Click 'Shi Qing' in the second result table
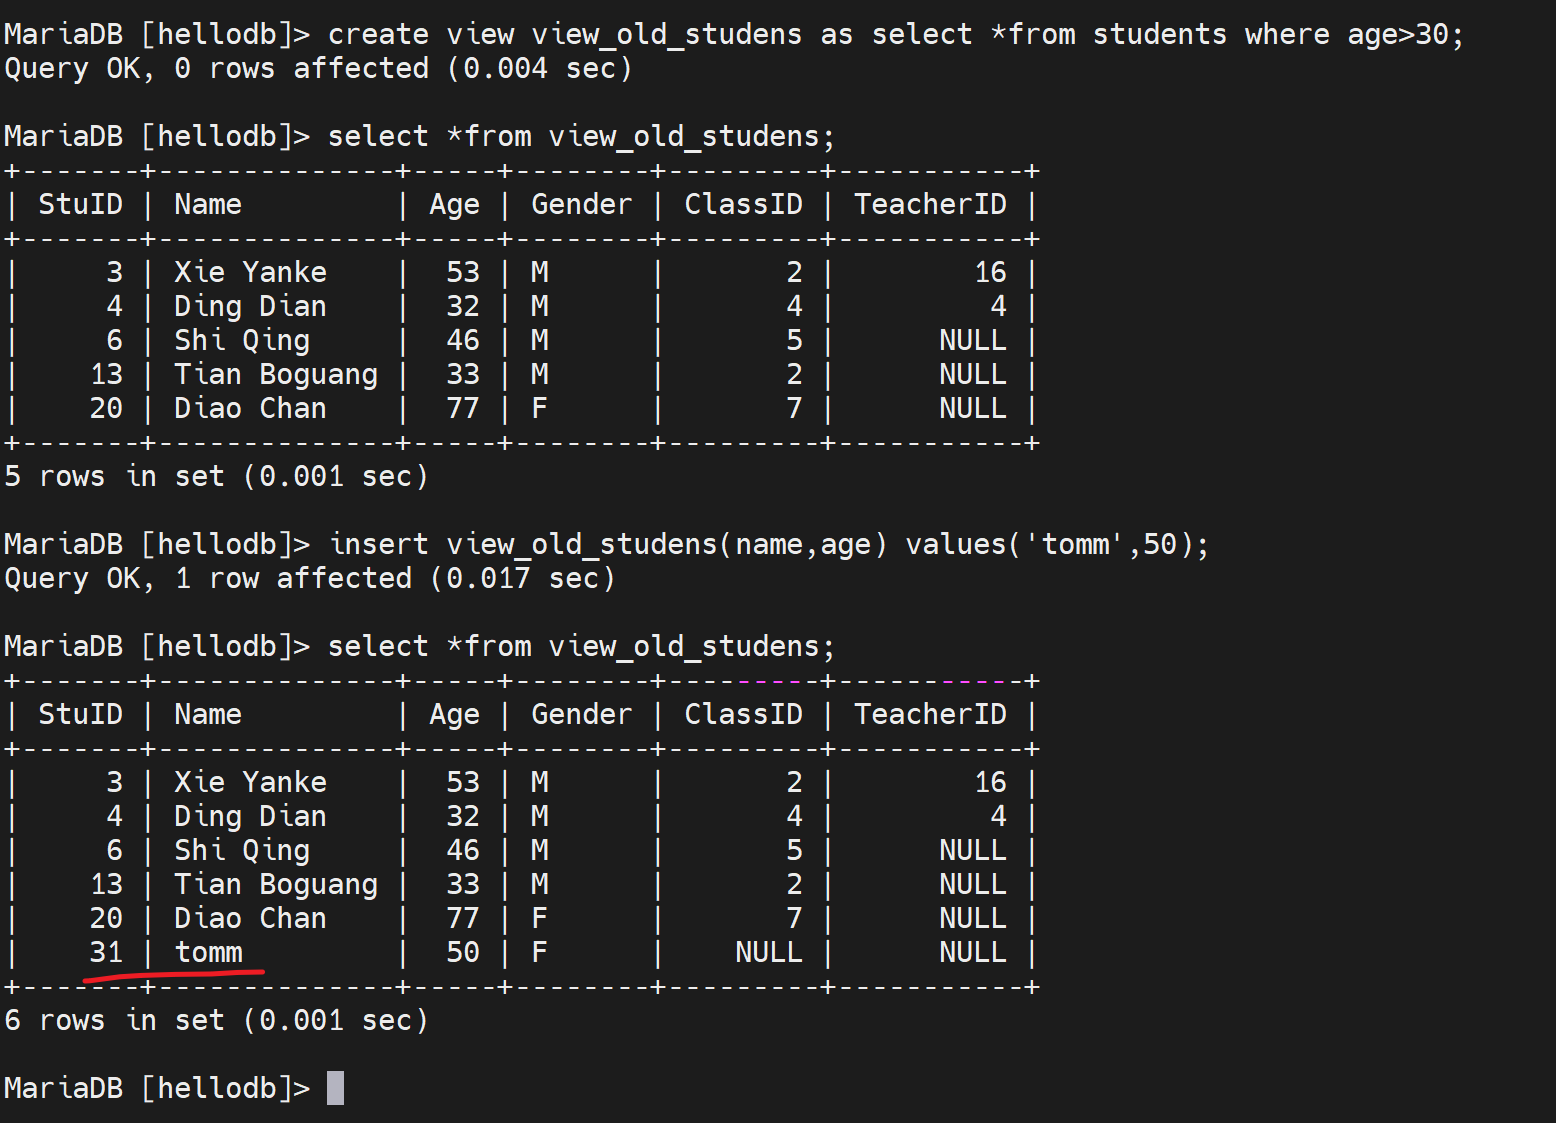The height and width of the screenshot is (1123, 1556). [x=242, y=850]
